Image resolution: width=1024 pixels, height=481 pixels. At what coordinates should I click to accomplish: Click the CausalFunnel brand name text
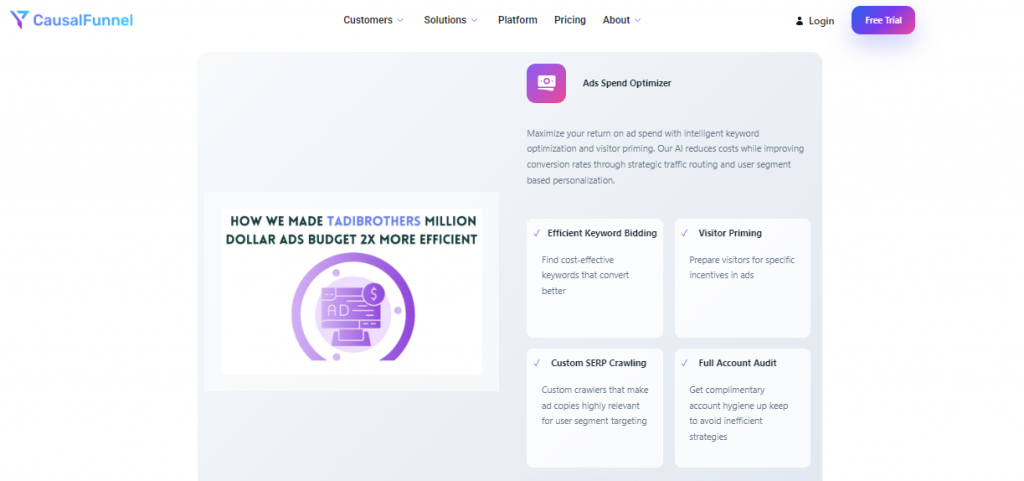[x=82, y=20]
